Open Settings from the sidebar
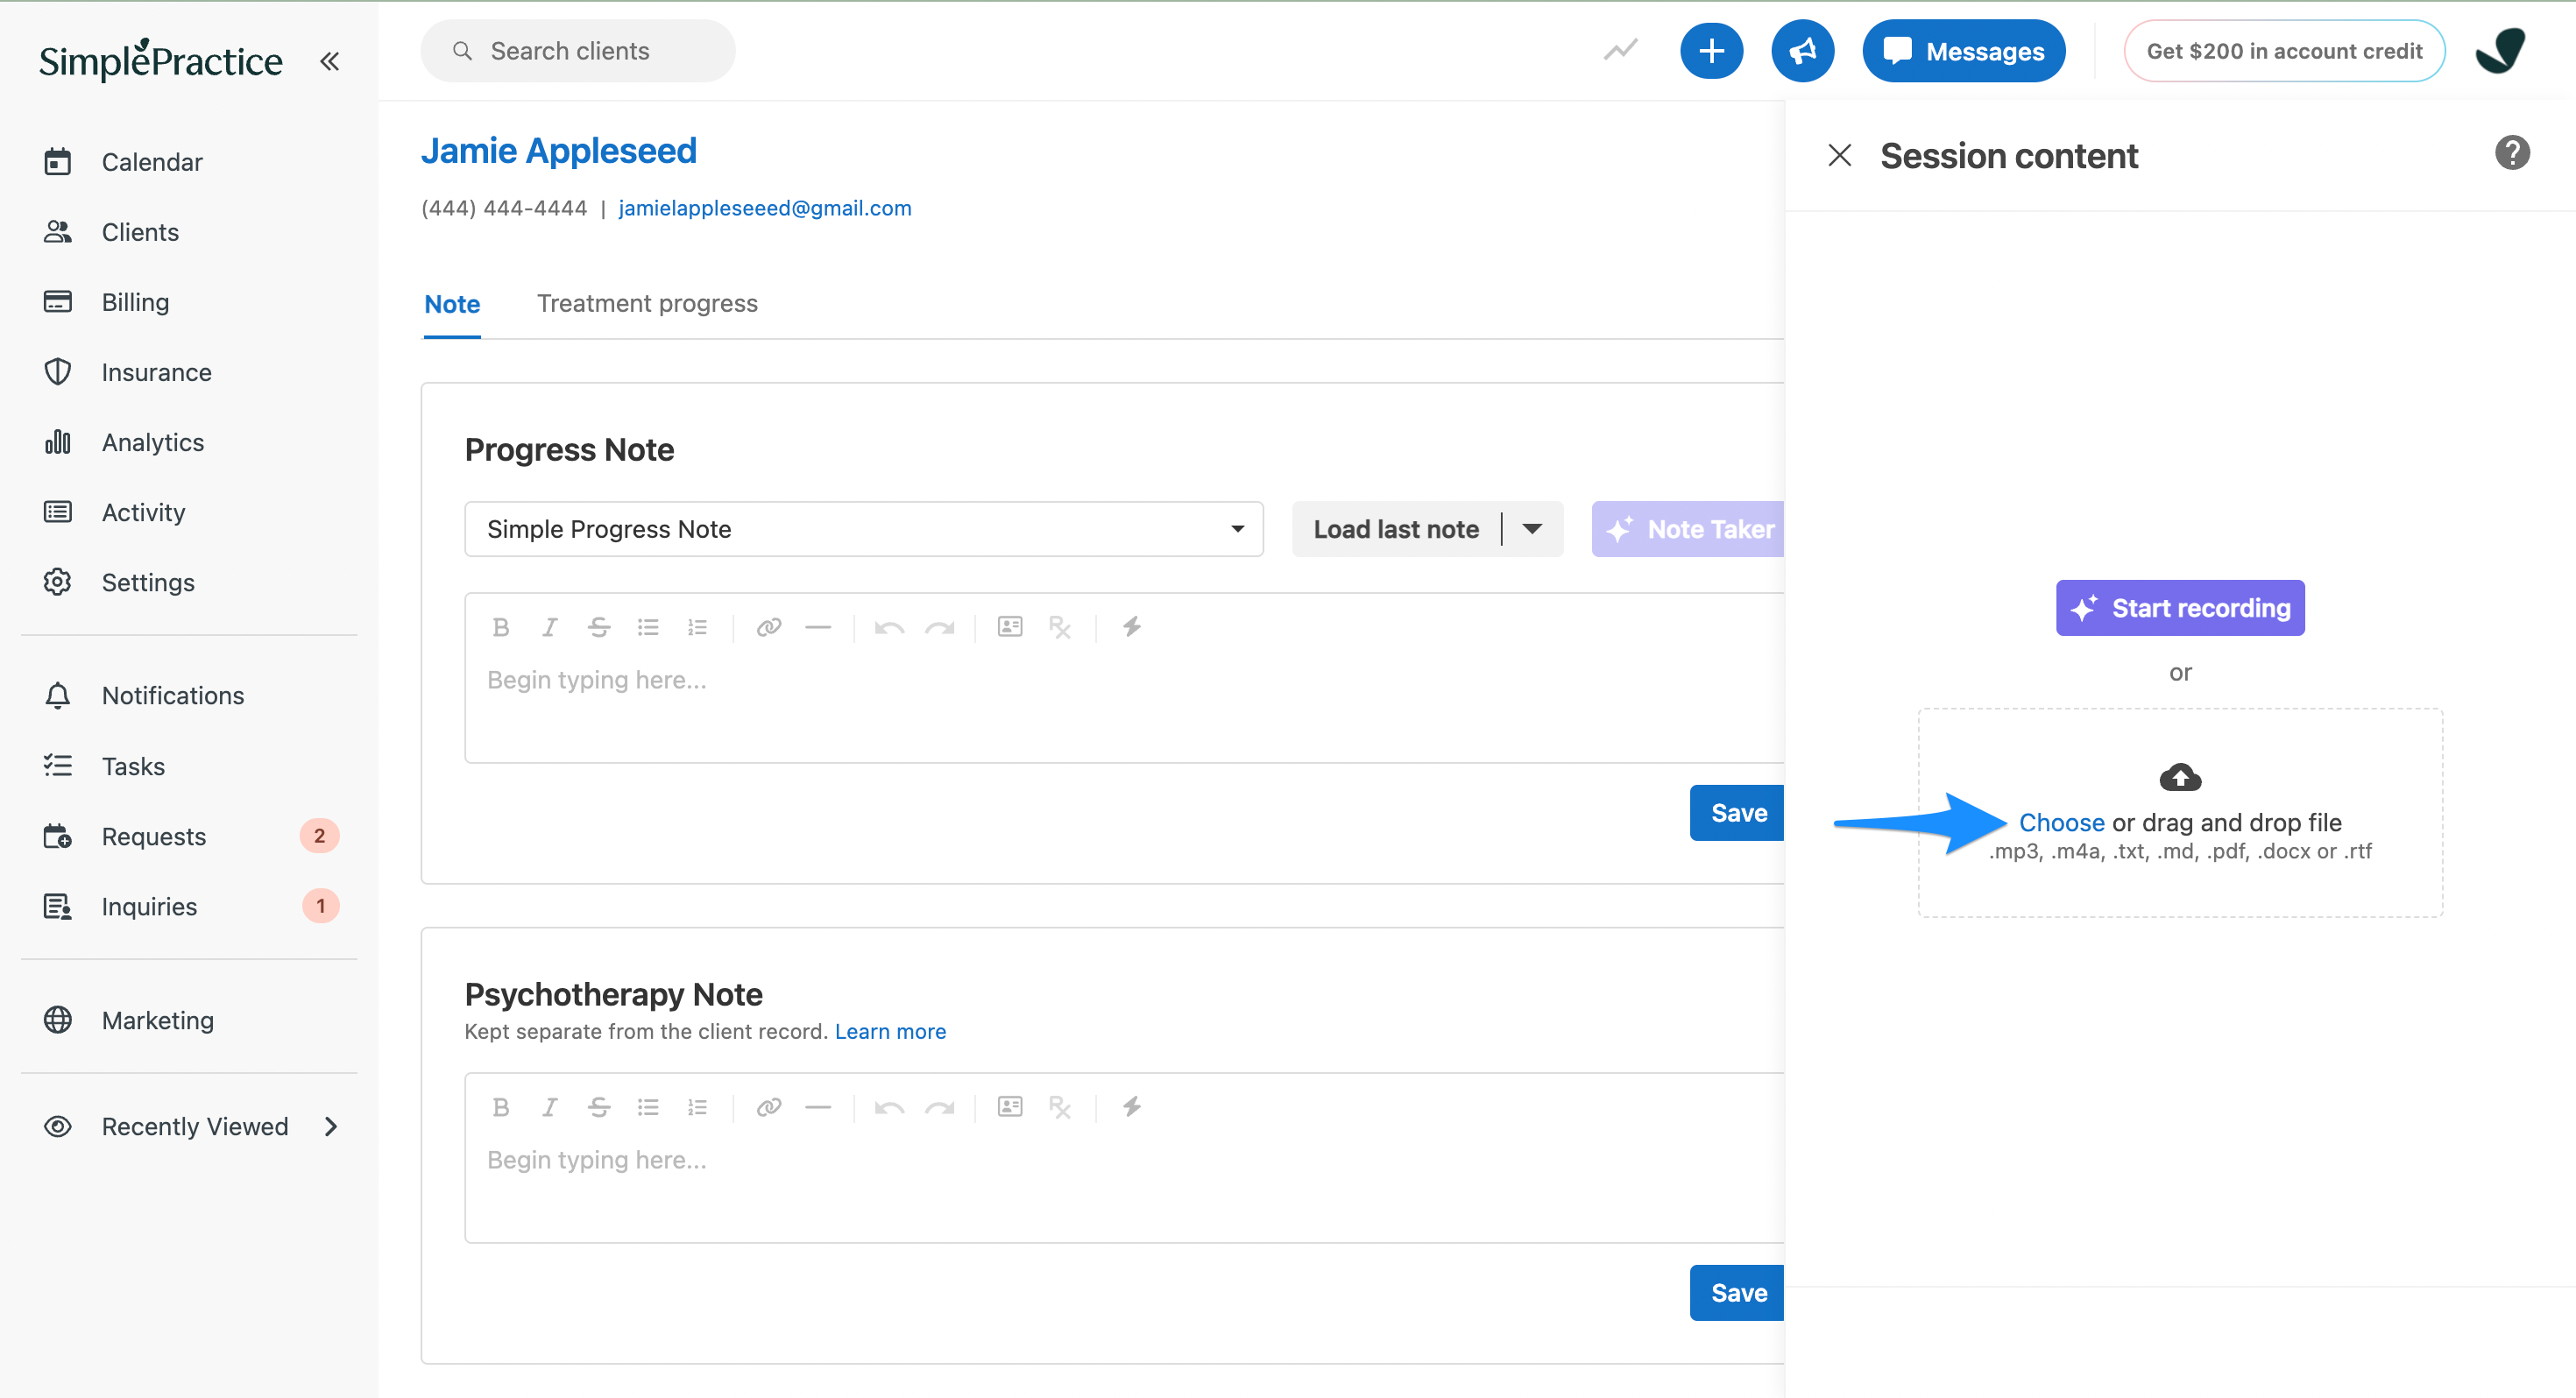The width and height of the screenshot is (2576, 1398). pos(148,582)
